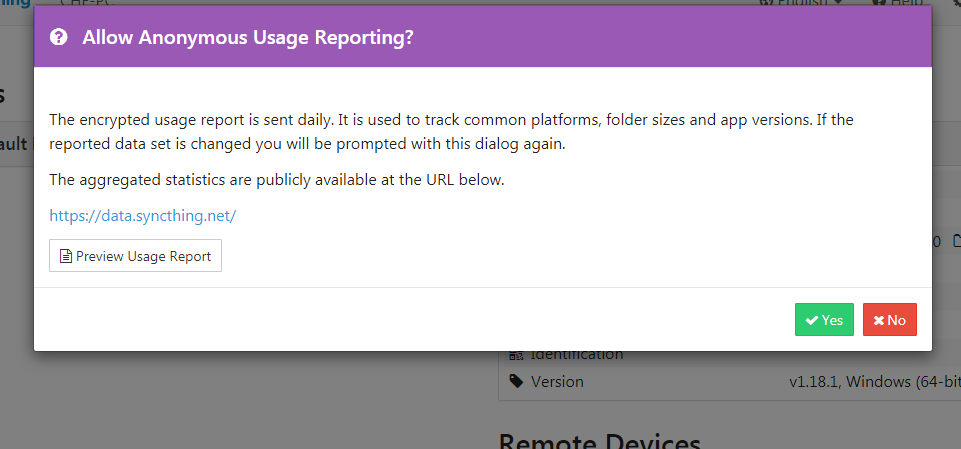This screenshot has height=449, width=961.
Task: Open the English language dropdown in navbar
Action: coord(800,3)
